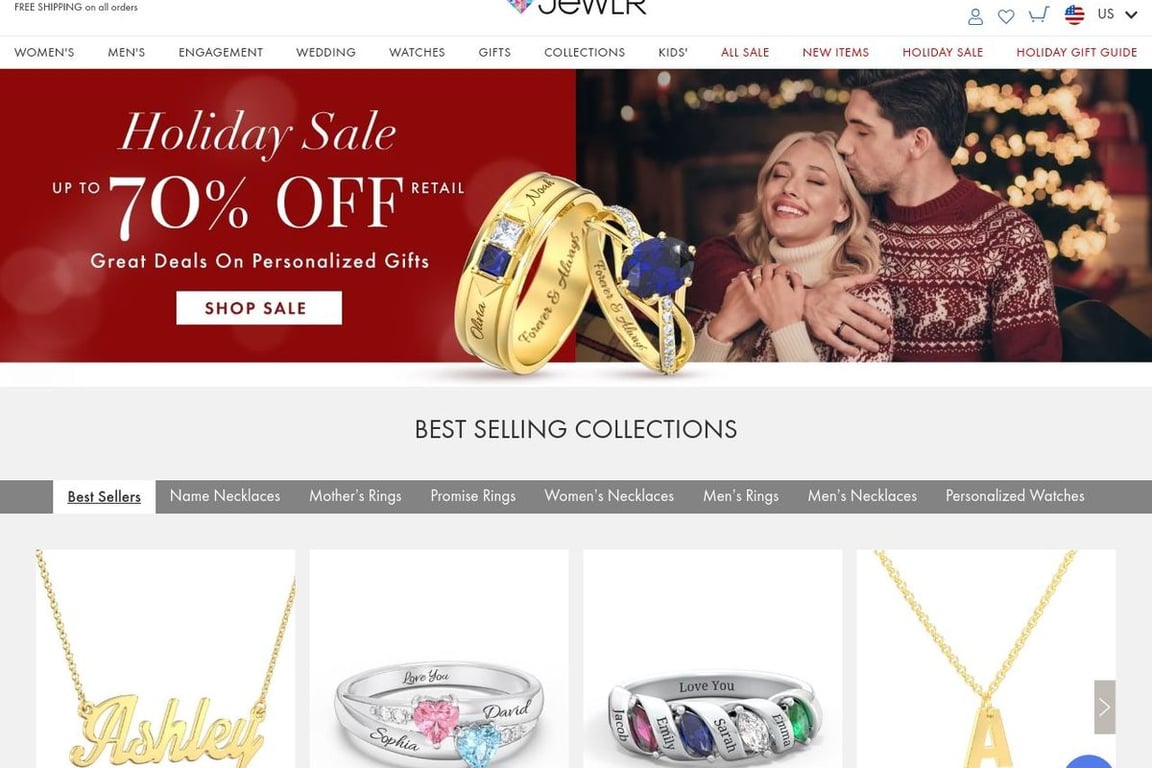The width and height of the screenshot is (1152, 768).
Task: Open the user account icon
Action: click(x=975, y=16)
